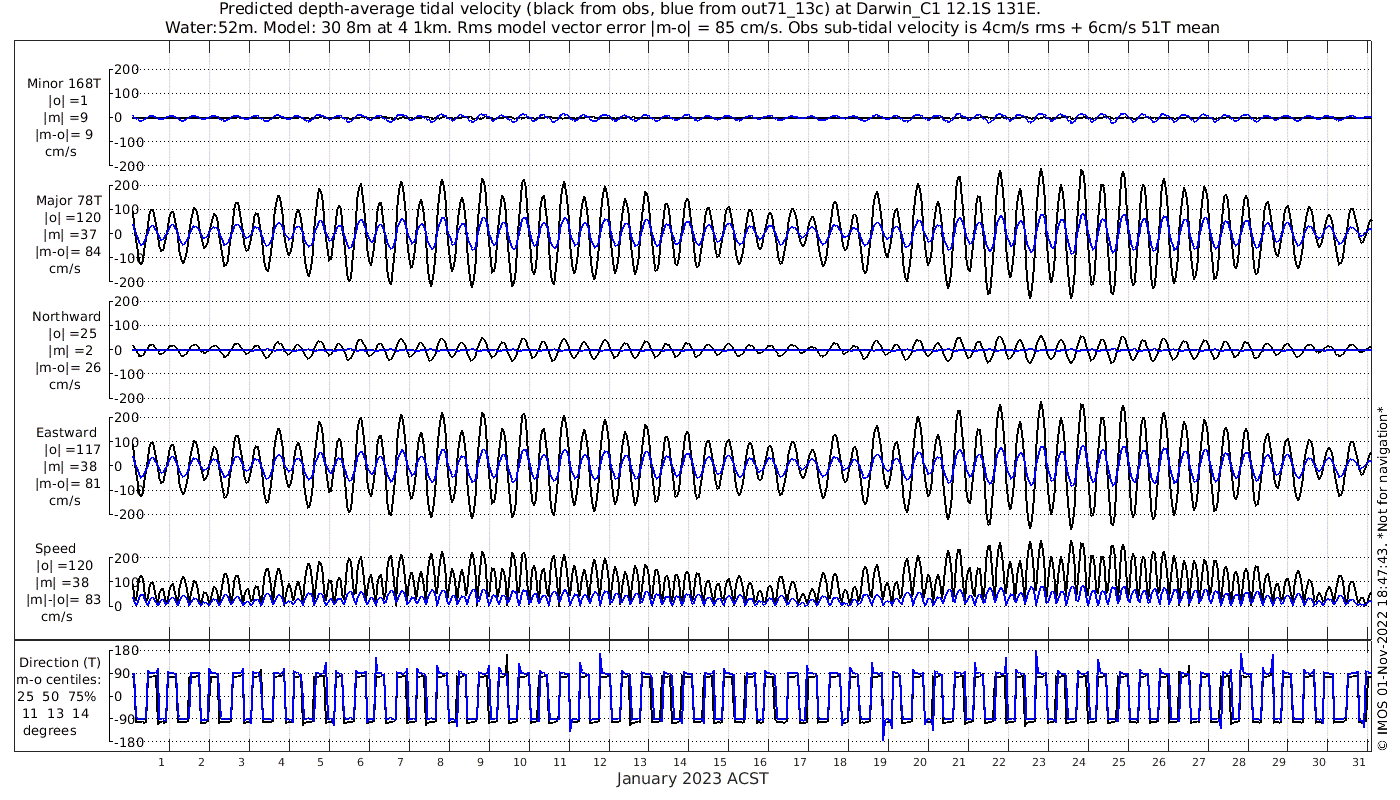Click the '-90' tick on the Direction axis
Viewport: 1400px width, 800px height.
pyautogui.click(x=126, y=719)
